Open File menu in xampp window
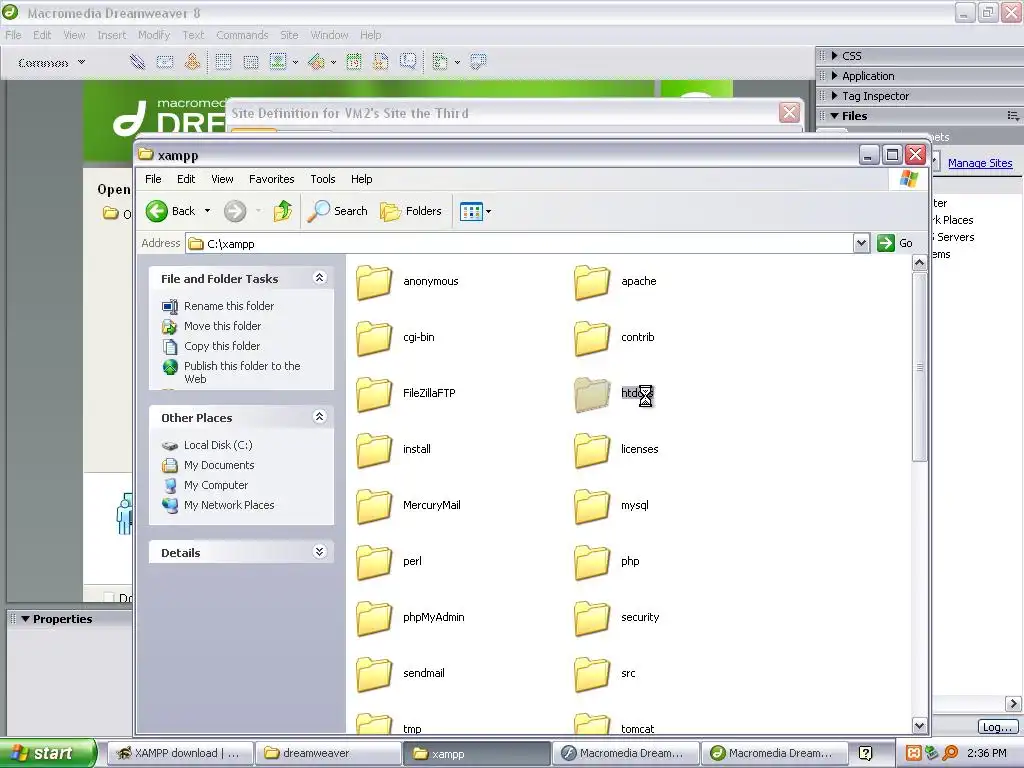 point(153,179)
